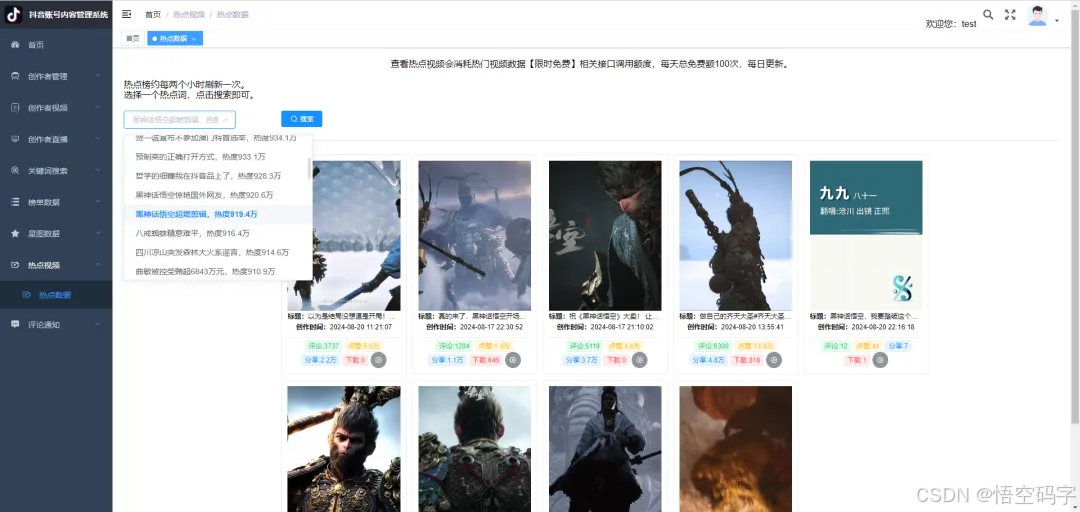Select highlighted option 黑神话悟空超燃剪辑 热度919.4万
The height and width of the screenshot is (512, 1080).
[x=218, y=214]
